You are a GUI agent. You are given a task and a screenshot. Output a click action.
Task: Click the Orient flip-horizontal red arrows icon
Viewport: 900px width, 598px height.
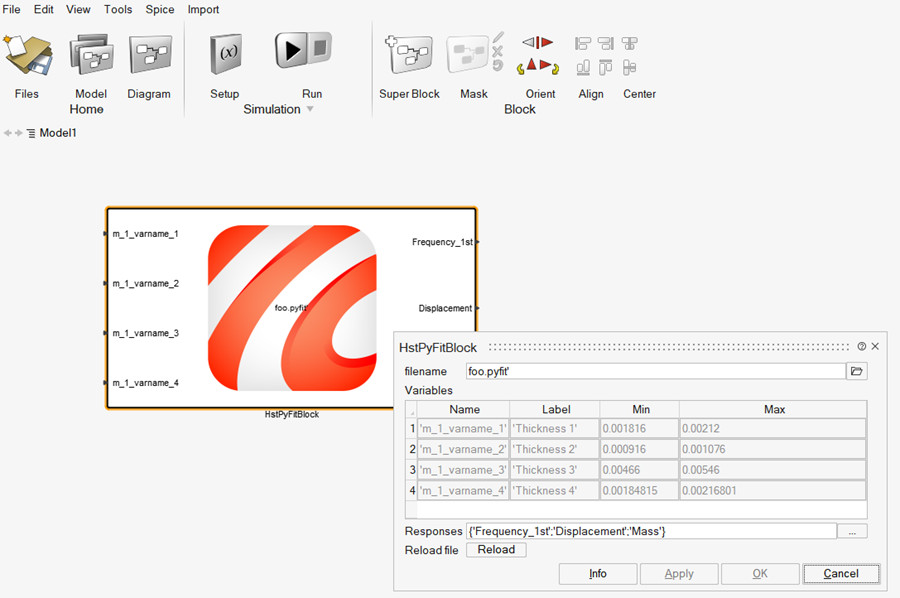[x=538, y=43]
